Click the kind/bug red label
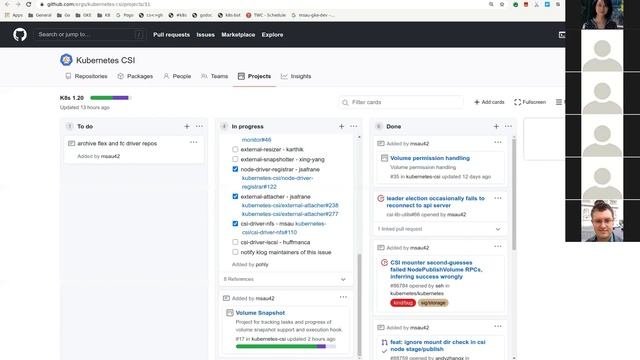Screen dimensions: 640x360 click(403, 303)
